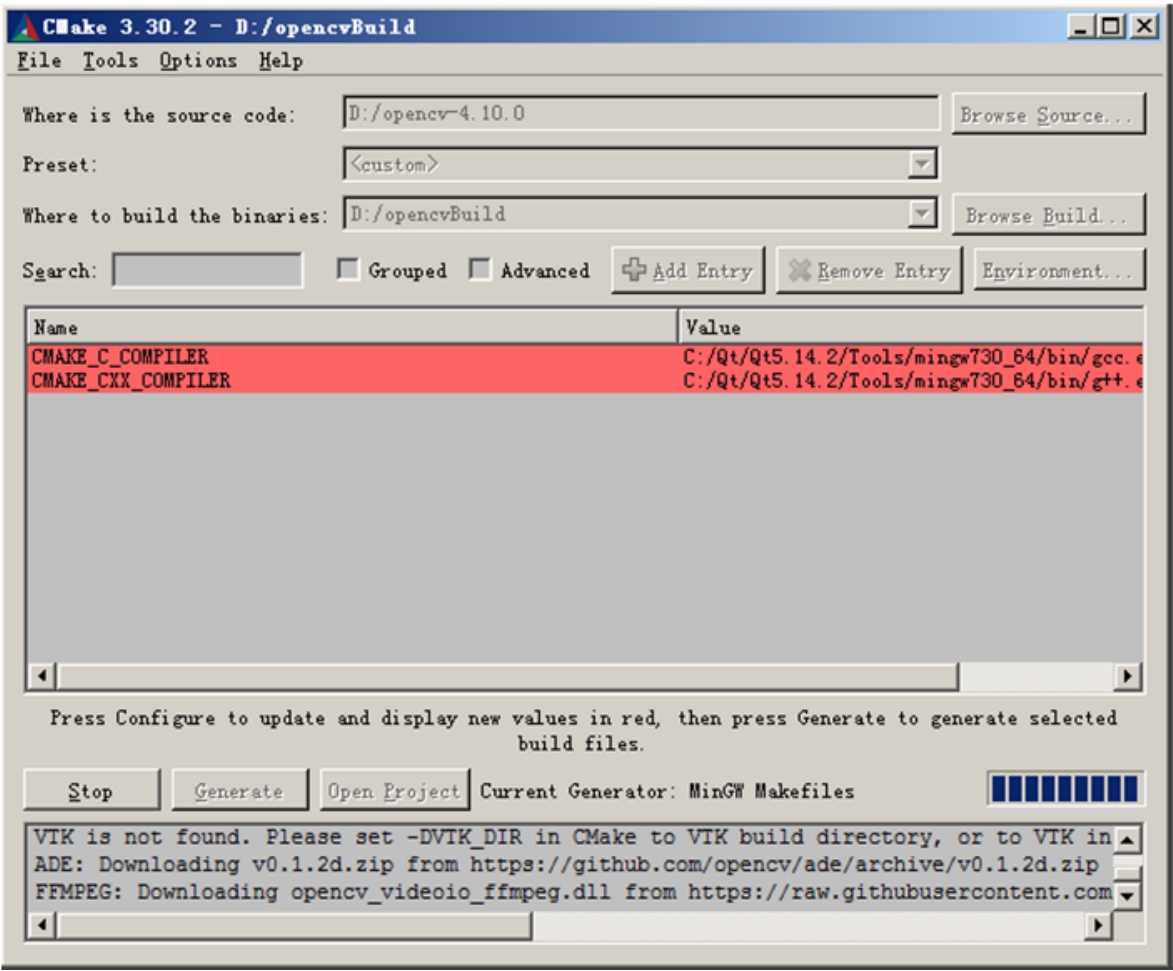Click the Remove Entry button
This screenshot has height=971, width=1173.
coord(869,270)
